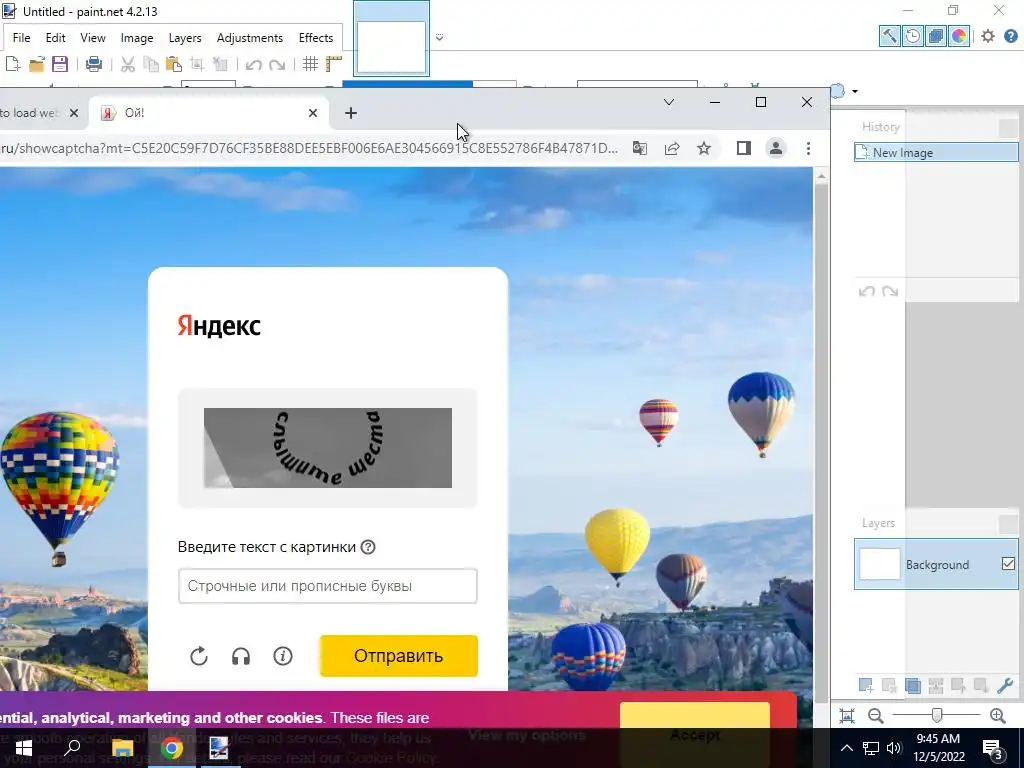Toggle Background layer visibility checkbox

click(x=1008, y=564)
